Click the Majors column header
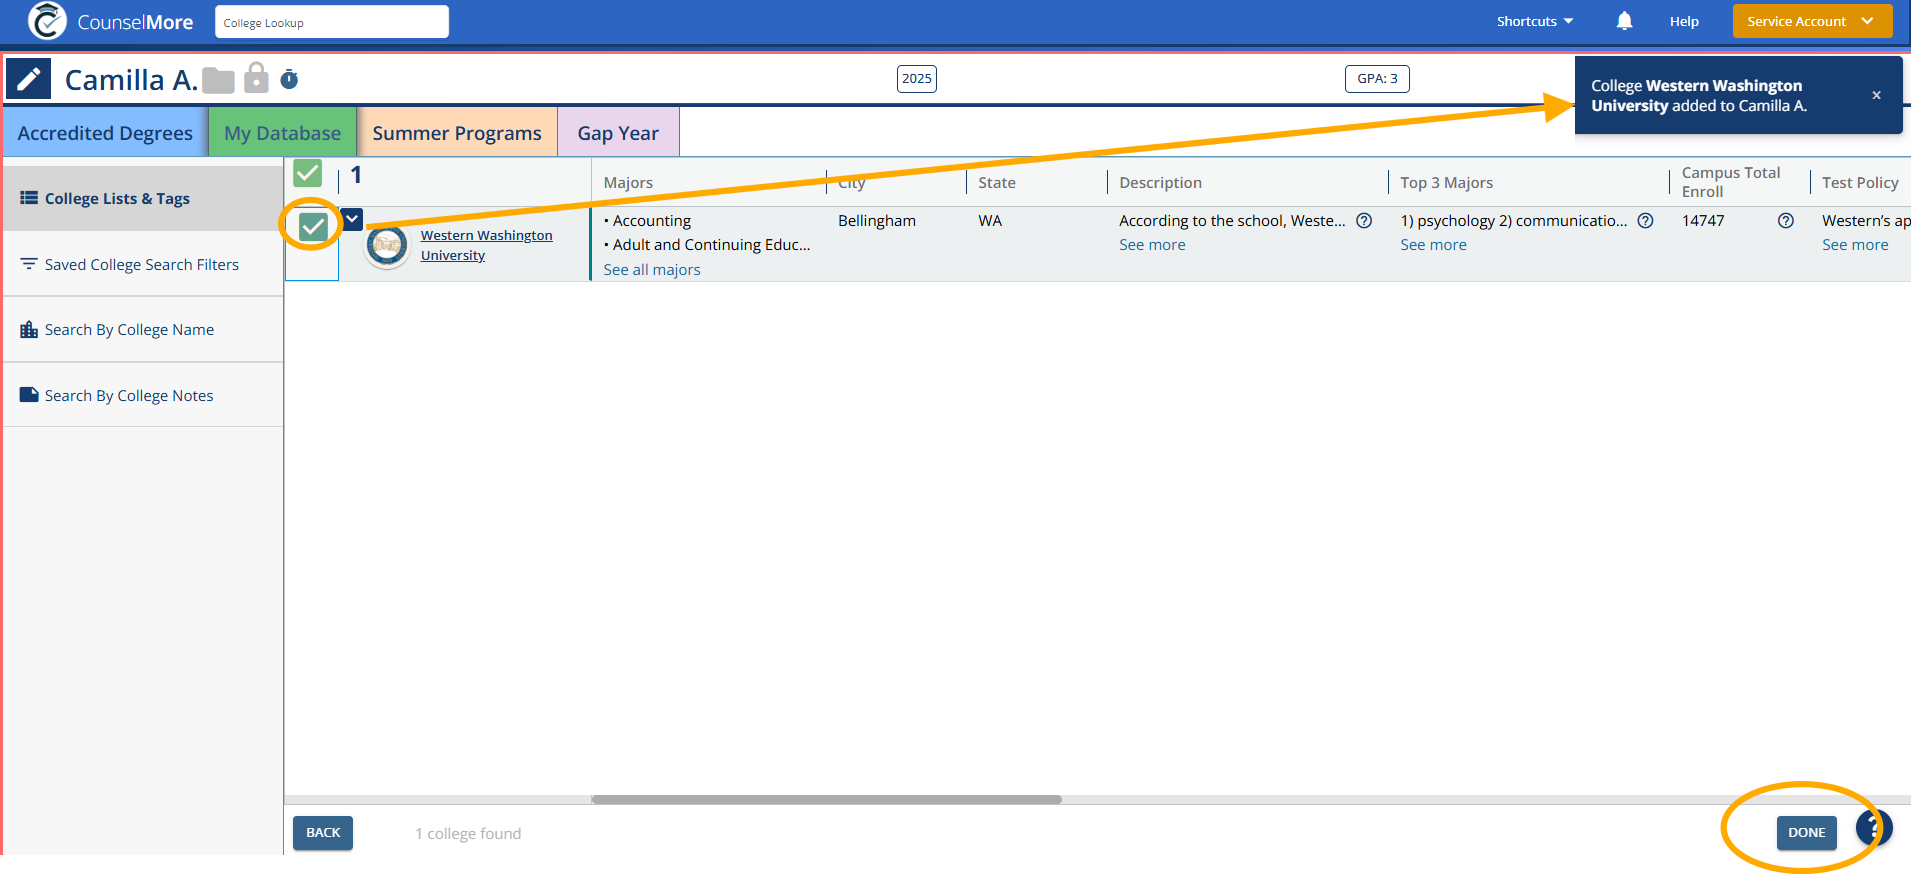This screenshot has height=874, width=1911. [628, 182]
